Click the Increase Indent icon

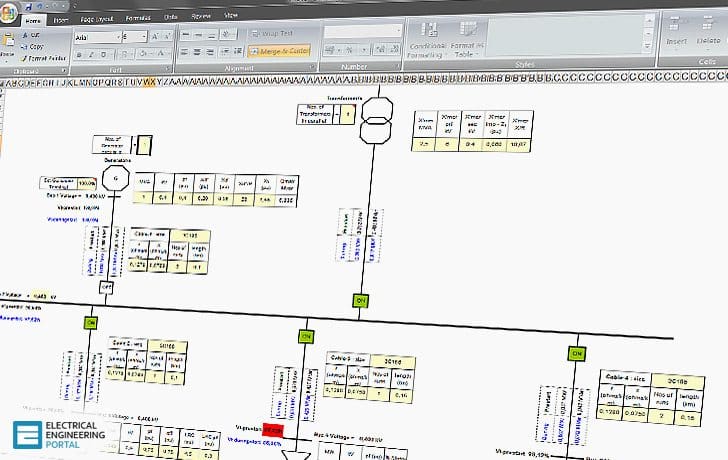point(238,51)
